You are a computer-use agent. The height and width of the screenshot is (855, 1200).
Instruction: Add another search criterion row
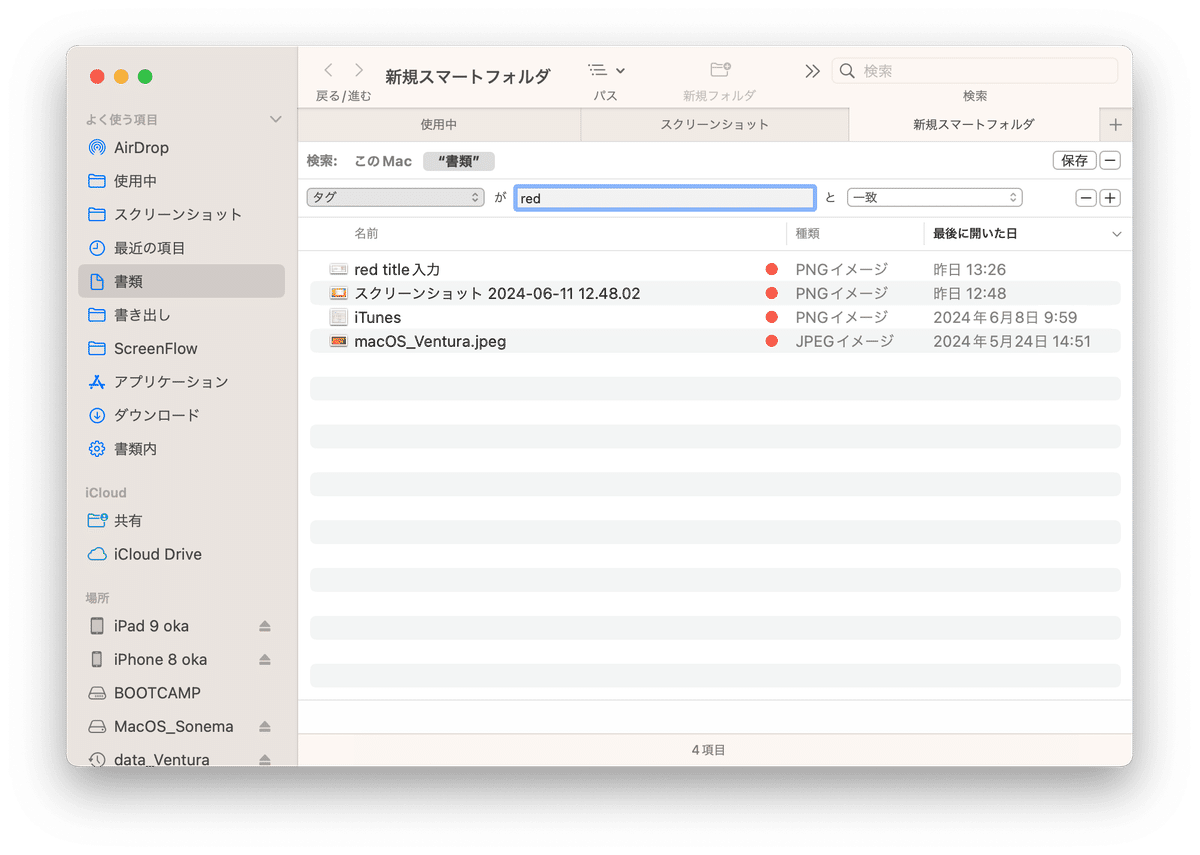[x=1110, y=198]
